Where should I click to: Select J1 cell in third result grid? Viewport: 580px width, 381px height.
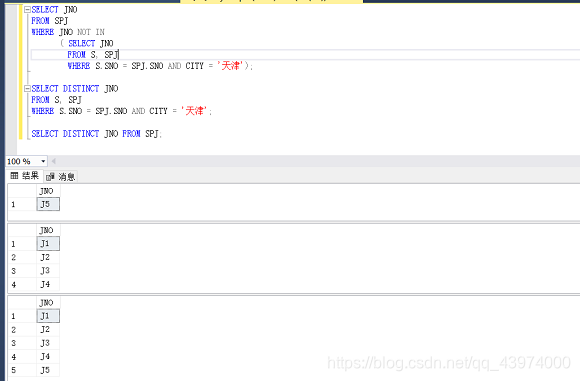pyautogui.click(x=48, y=316)
